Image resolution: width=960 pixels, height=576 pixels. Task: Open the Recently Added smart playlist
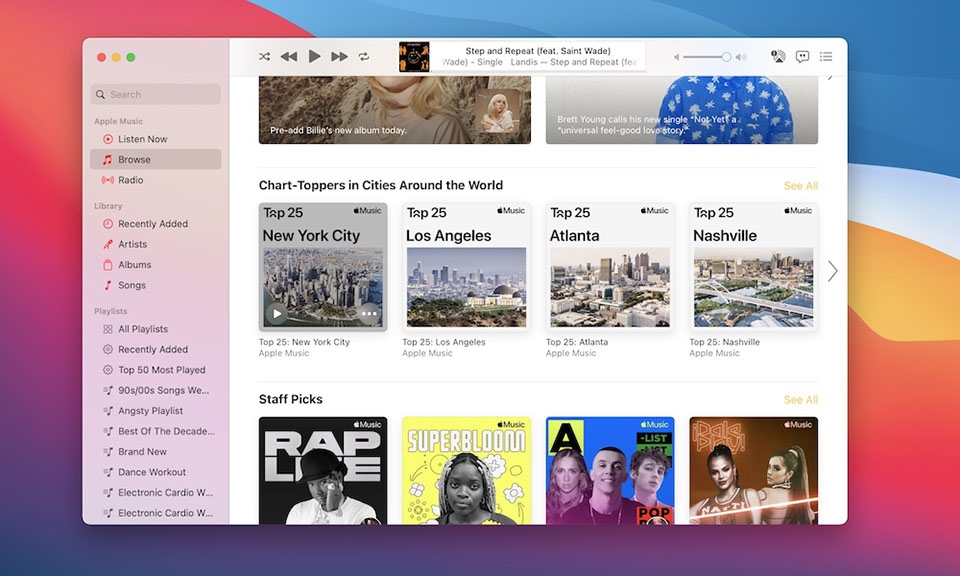click(x=156, y=349)
